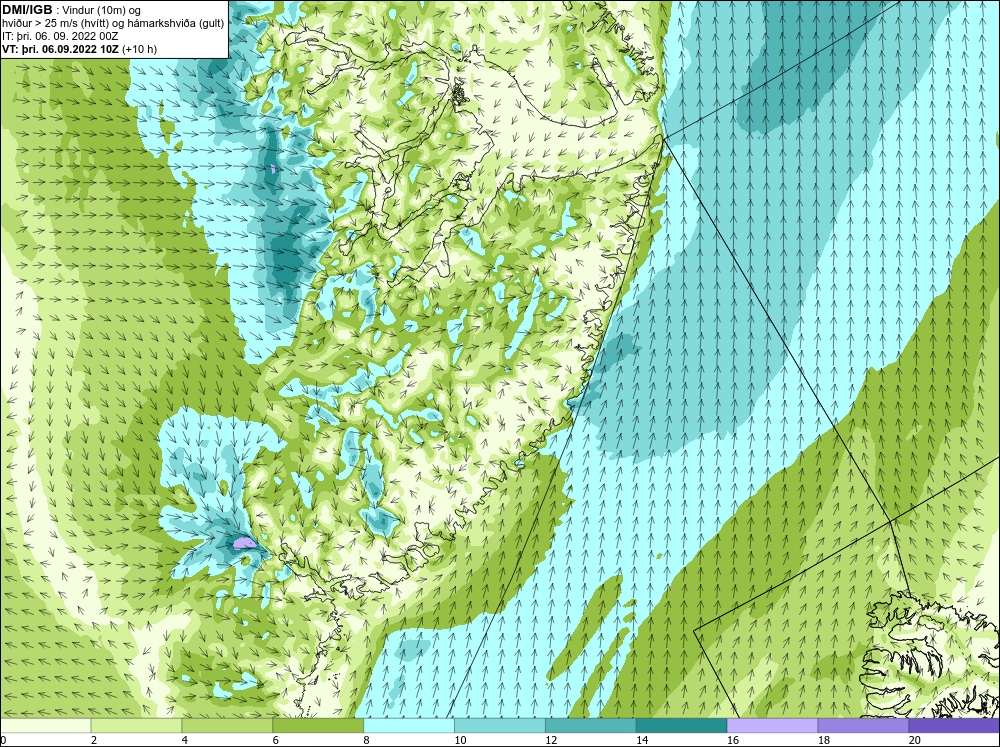
Task: Click the legend scale label 16
Action: [733, 740]
